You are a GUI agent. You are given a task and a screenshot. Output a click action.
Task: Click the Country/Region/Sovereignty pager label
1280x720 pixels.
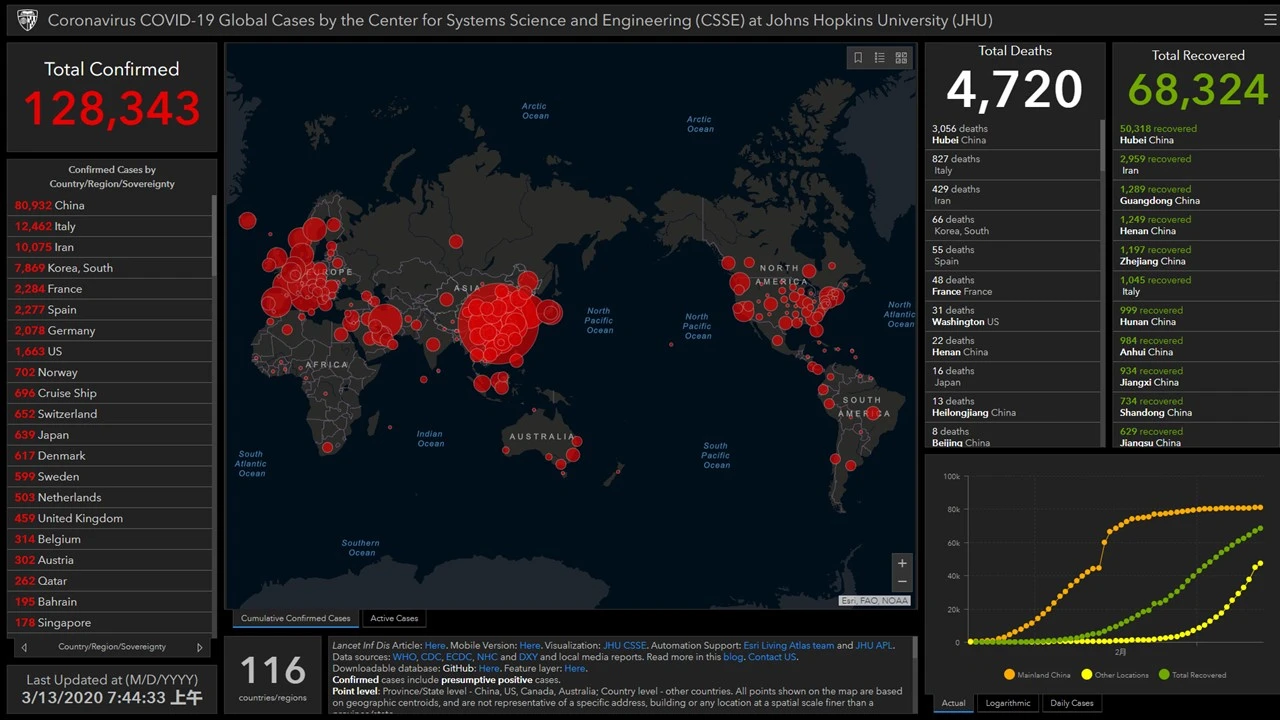(x=112, y=647)
